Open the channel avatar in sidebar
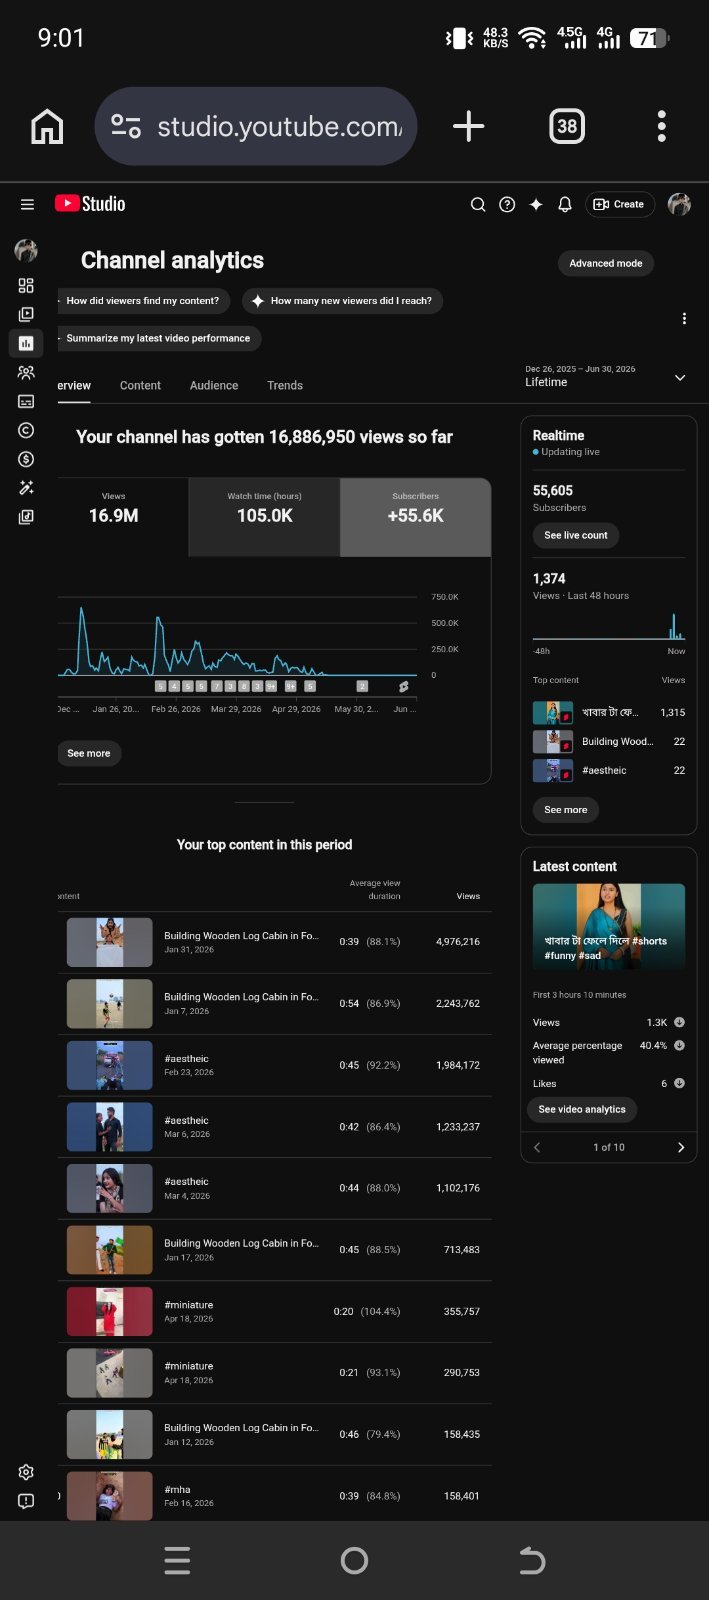 pyautogui.click(x=26, y=250)
